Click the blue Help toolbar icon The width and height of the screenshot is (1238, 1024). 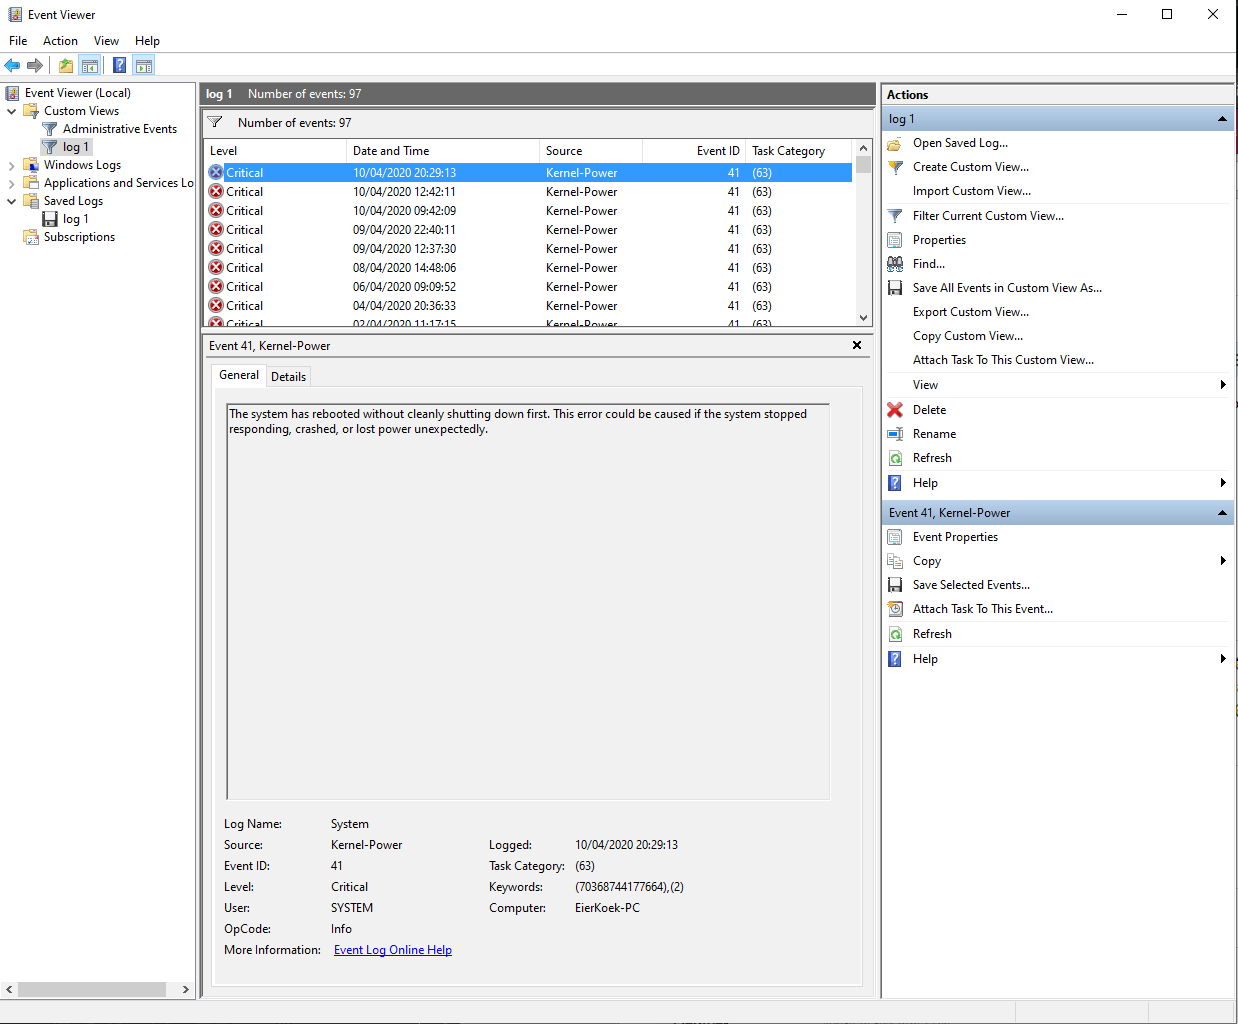(x=120, y=66)
